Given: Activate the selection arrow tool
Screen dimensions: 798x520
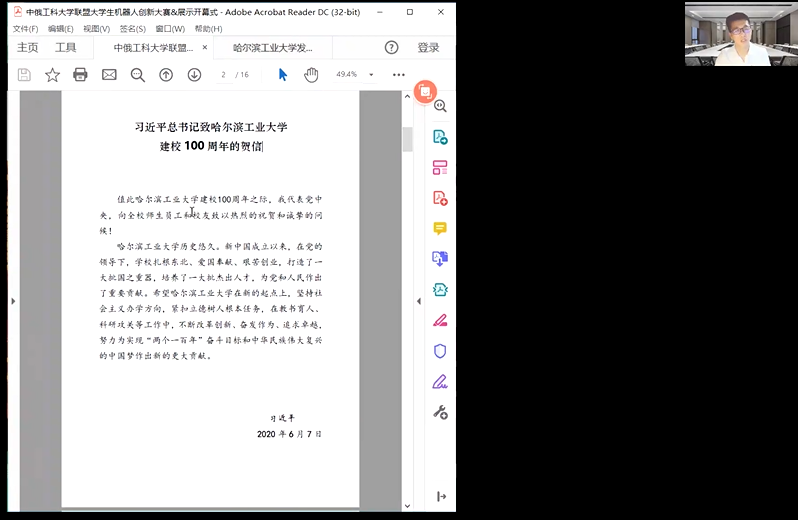Looking at the screenshot, I should point(283,75).
